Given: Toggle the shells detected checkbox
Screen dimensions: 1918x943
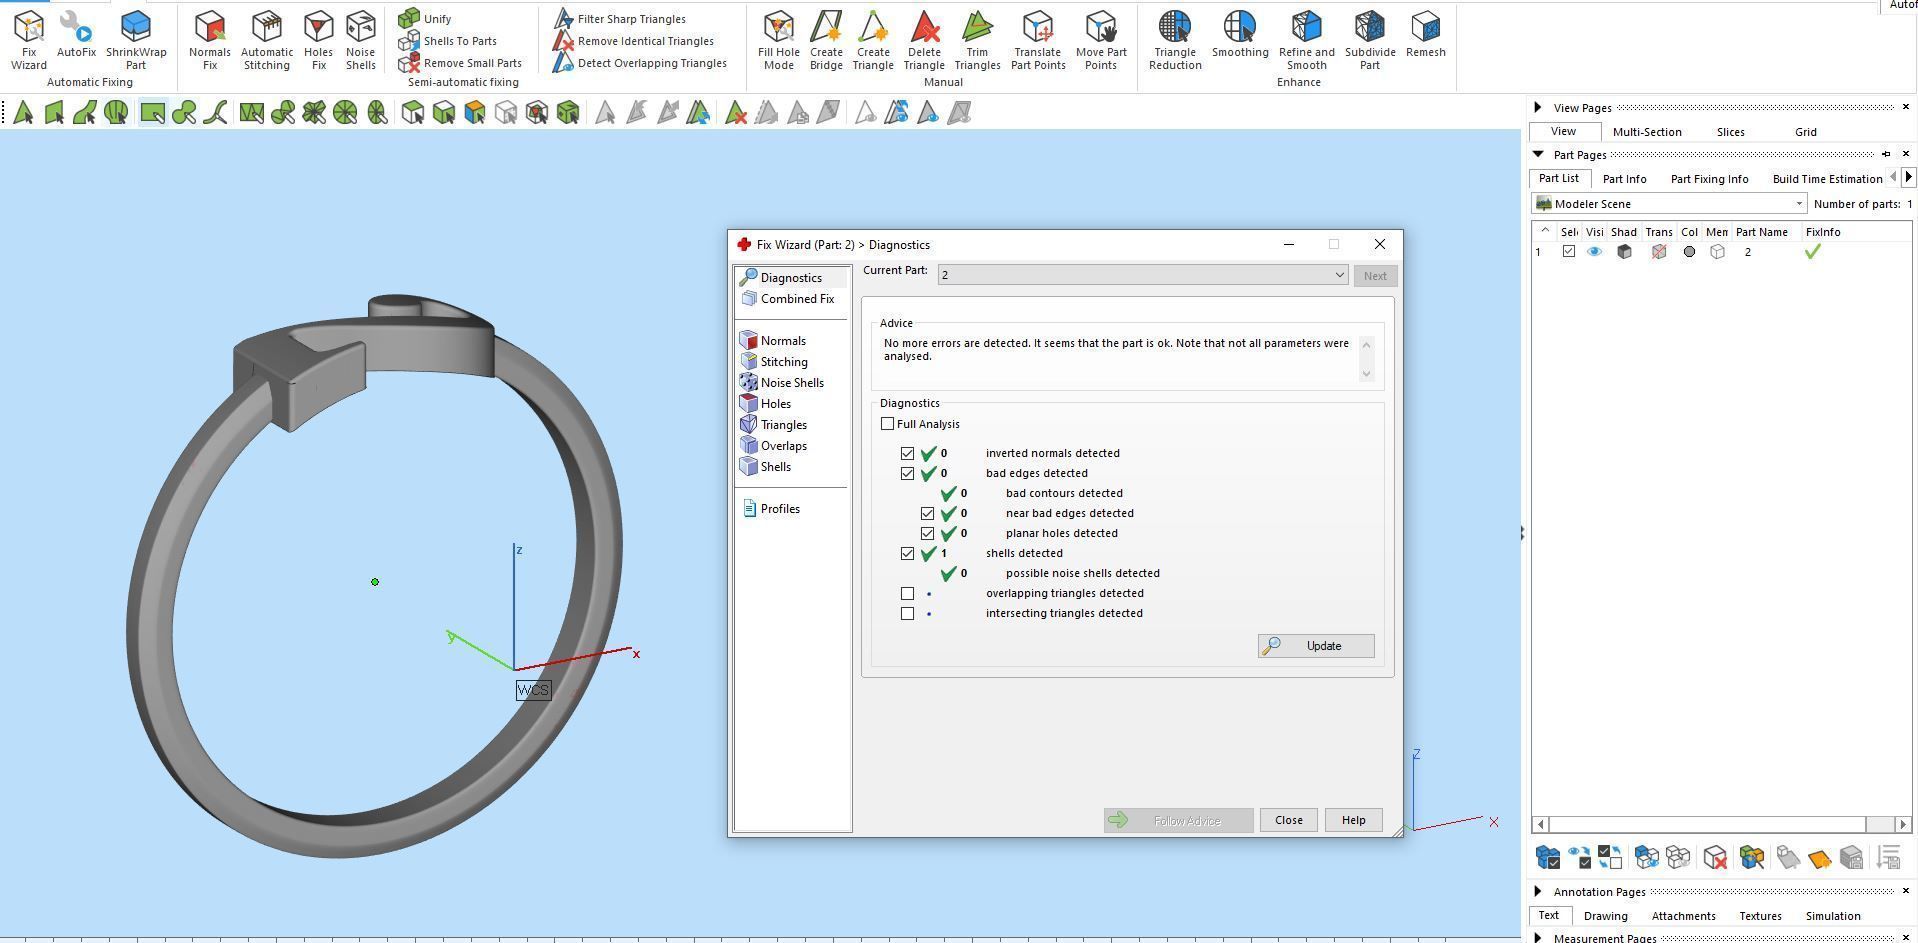Looking at the screenshot, I should click(907, 553).
